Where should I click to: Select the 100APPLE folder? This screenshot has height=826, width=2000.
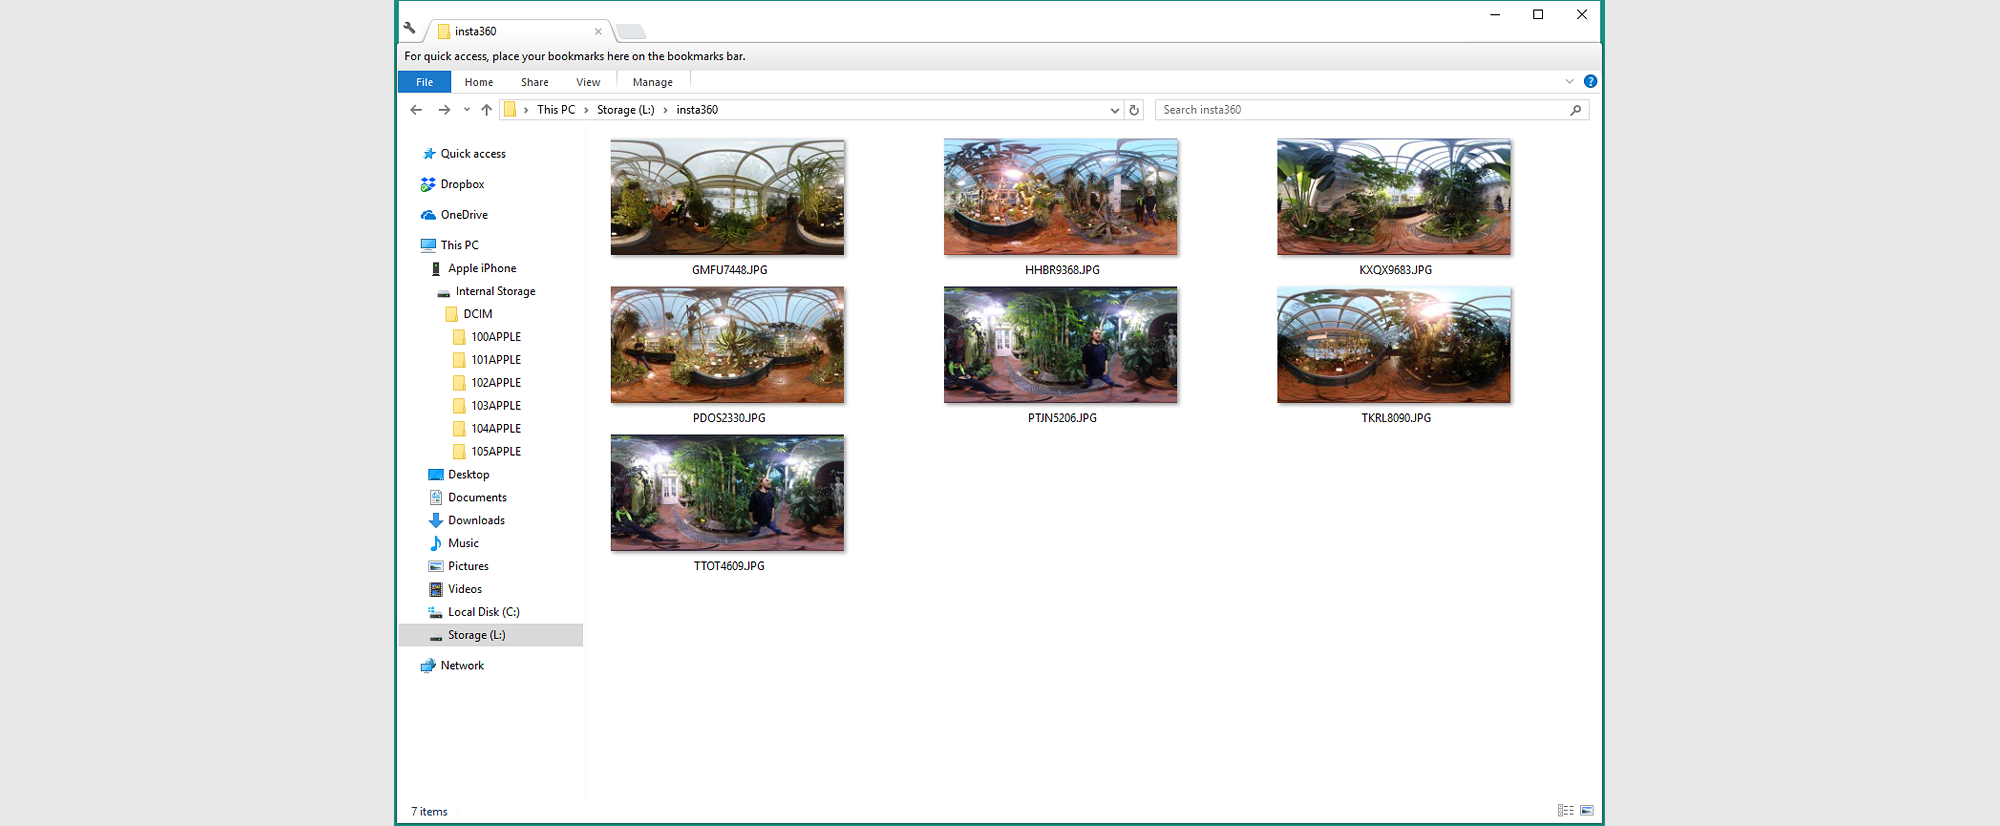pyautogui.click(x=487, y=337)
